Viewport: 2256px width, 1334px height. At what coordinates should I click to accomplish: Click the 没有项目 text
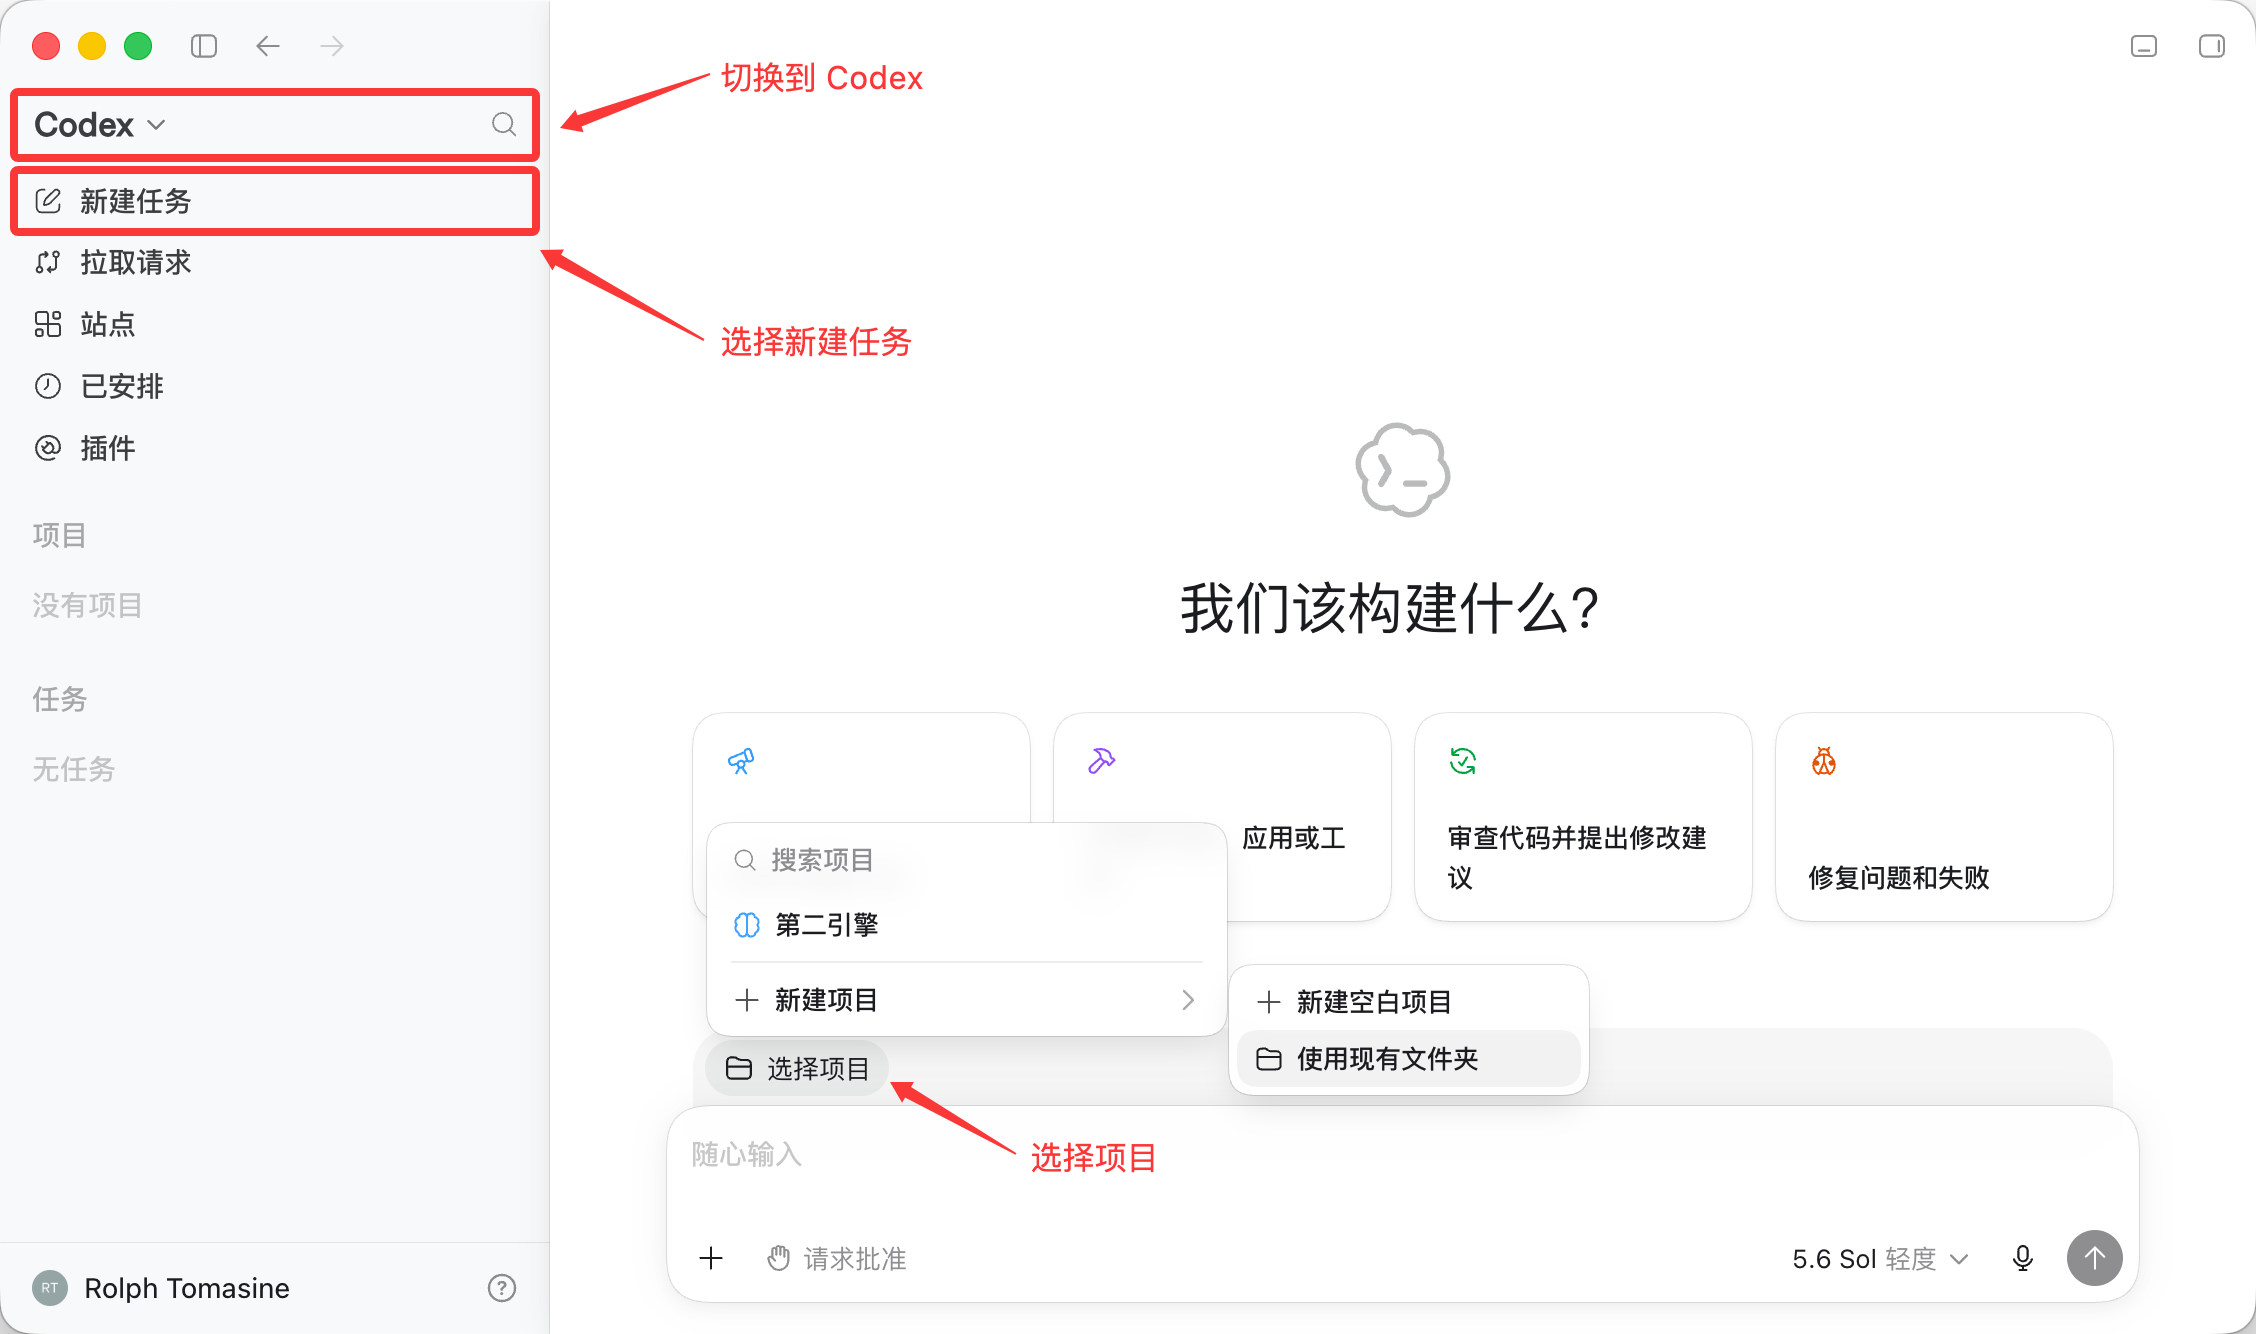point(87,605)
